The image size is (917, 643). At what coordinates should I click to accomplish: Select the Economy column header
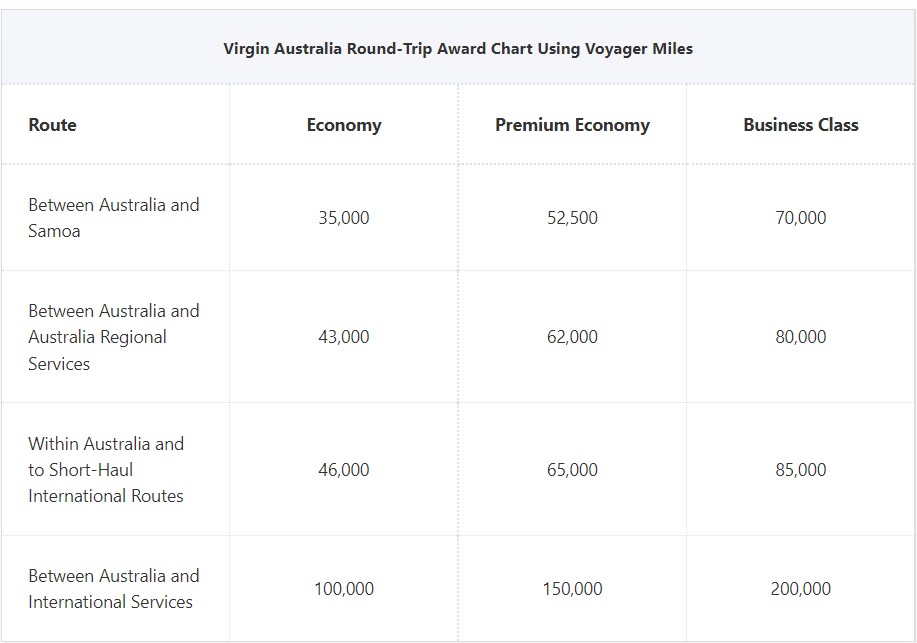344,125
